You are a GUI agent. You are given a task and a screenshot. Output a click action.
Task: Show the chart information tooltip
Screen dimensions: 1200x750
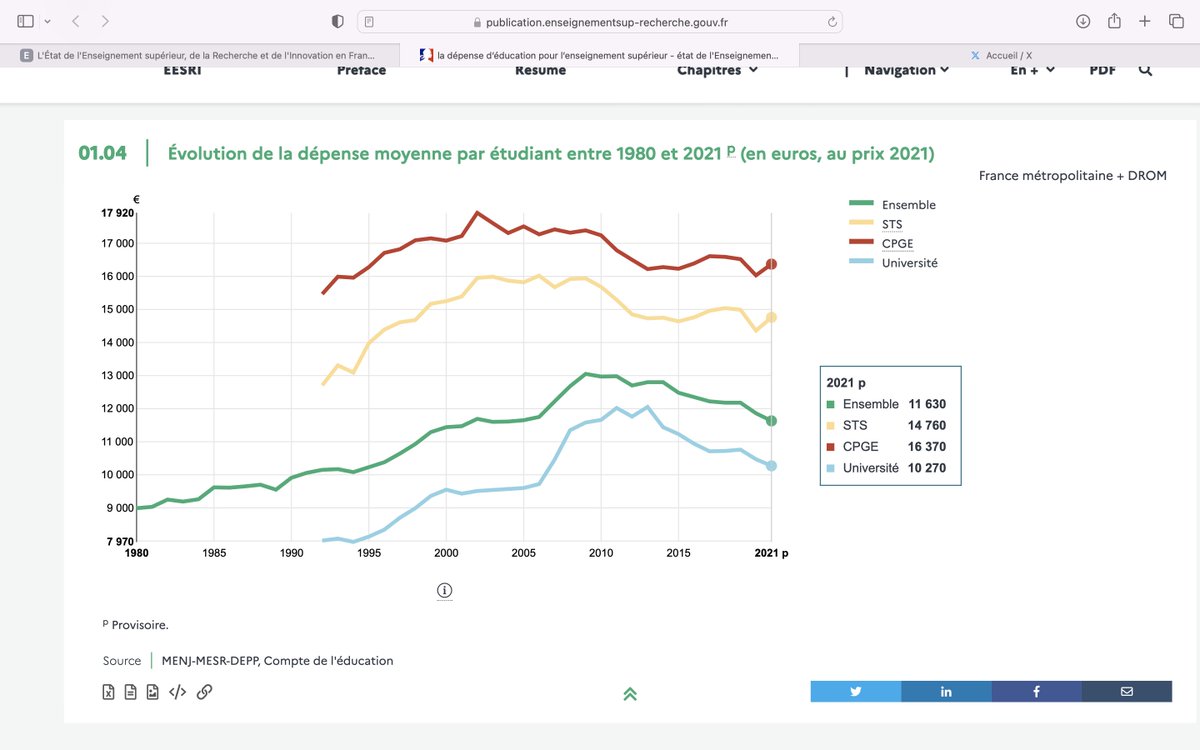(x=444, y=590)
